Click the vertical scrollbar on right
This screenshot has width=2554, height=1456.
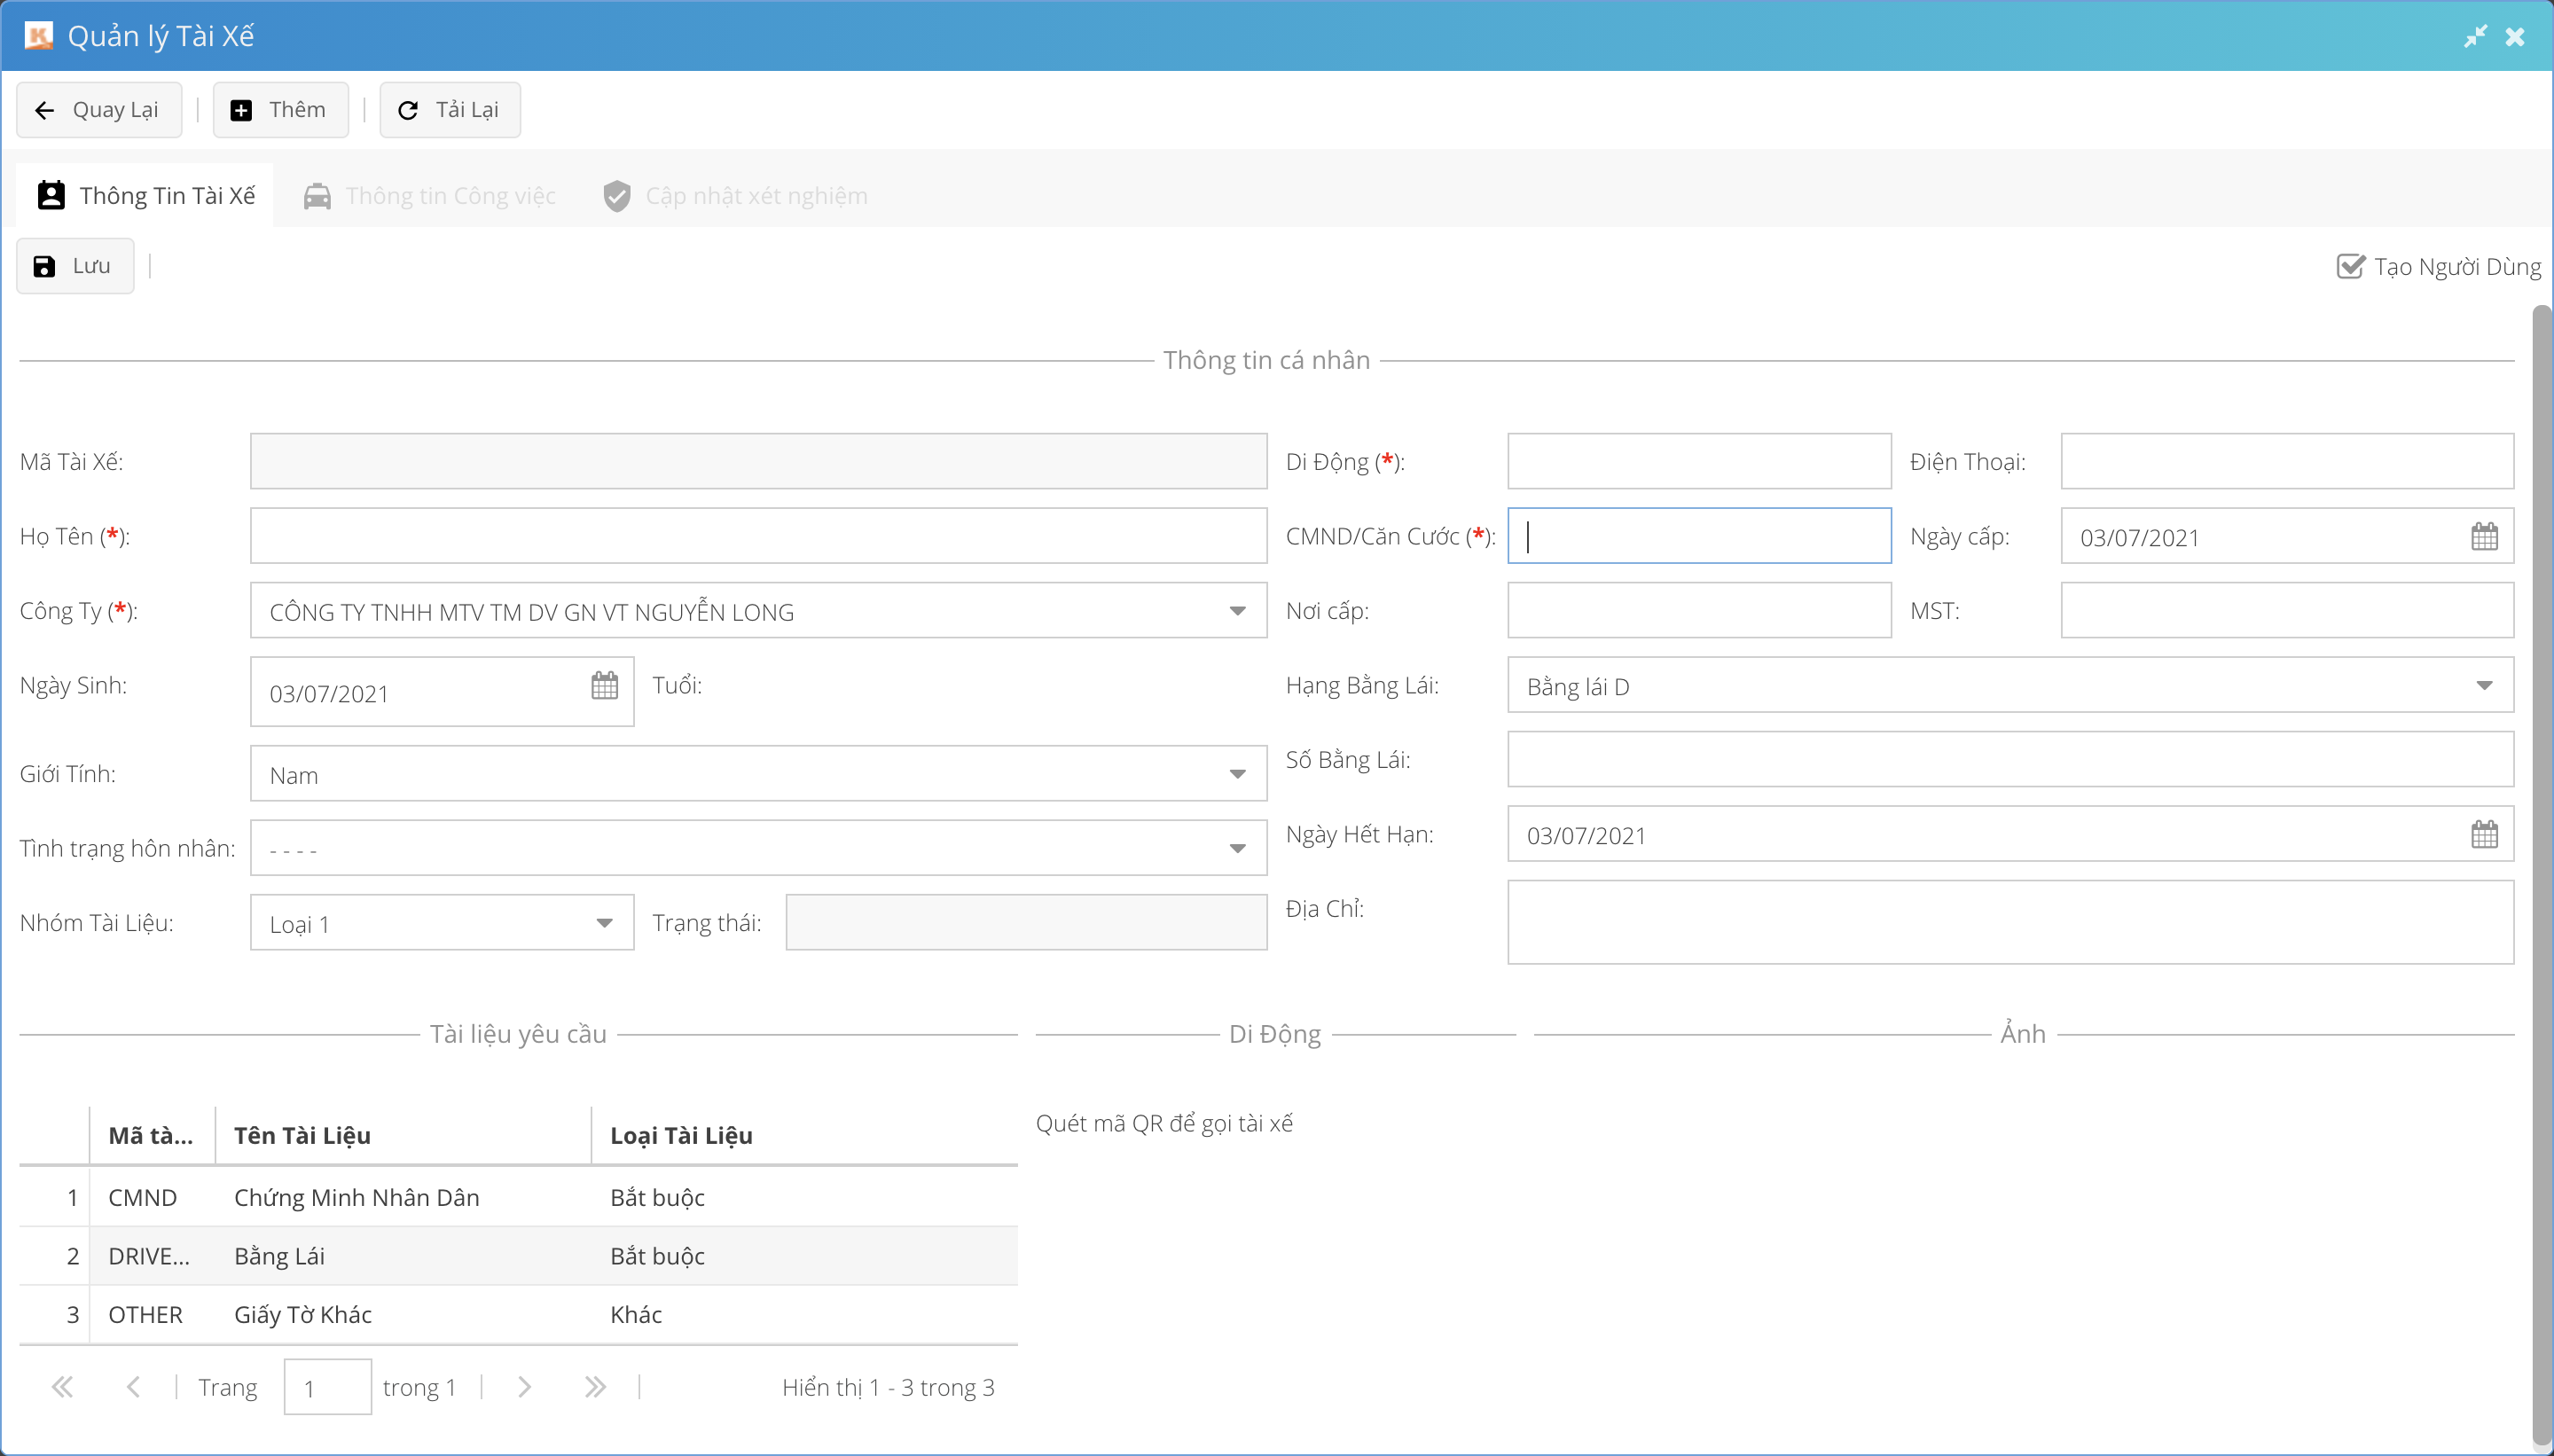pos(2541,870)
